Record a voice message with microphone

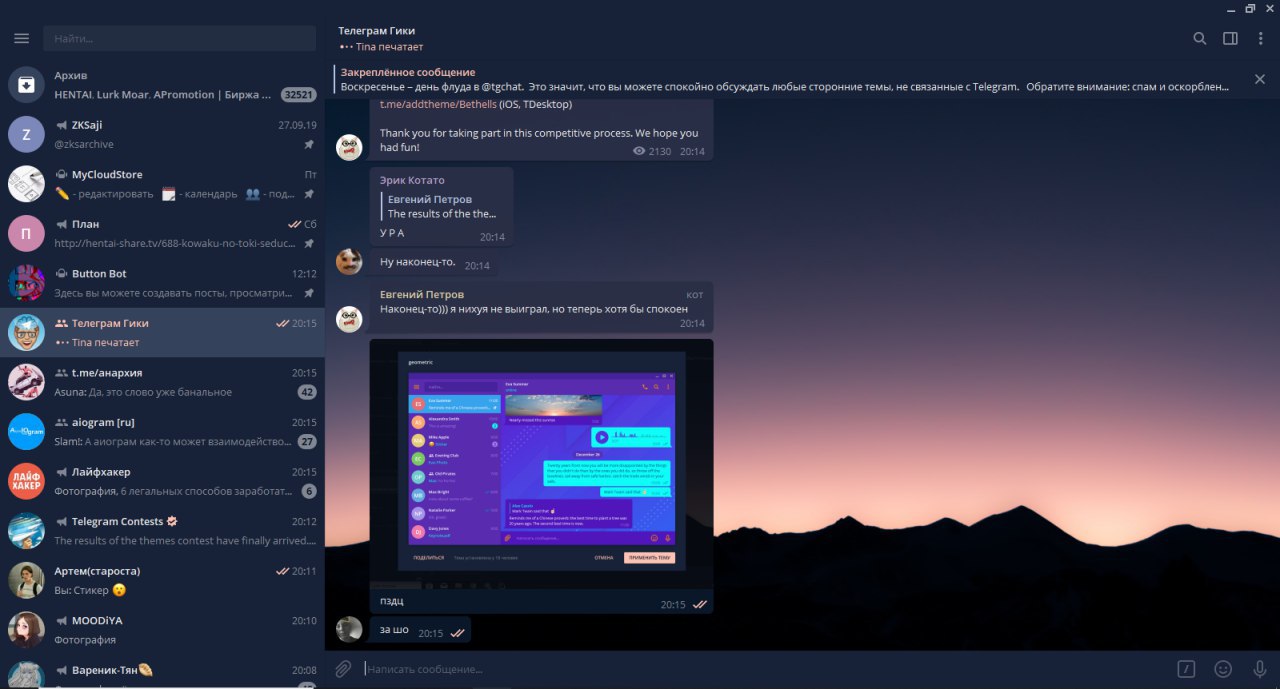coord(1260,669)
